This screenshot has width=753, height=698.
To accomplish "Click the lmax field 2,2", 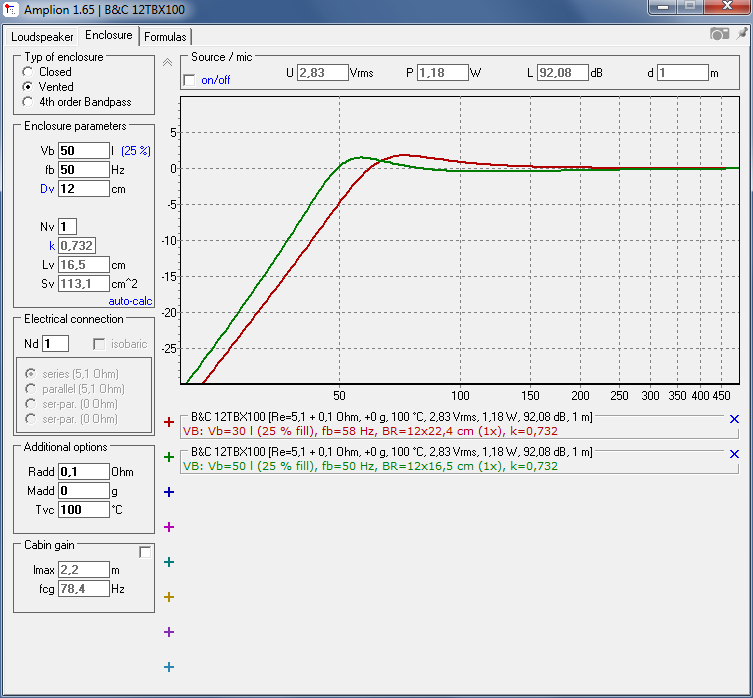I will (x=84, y=570).
